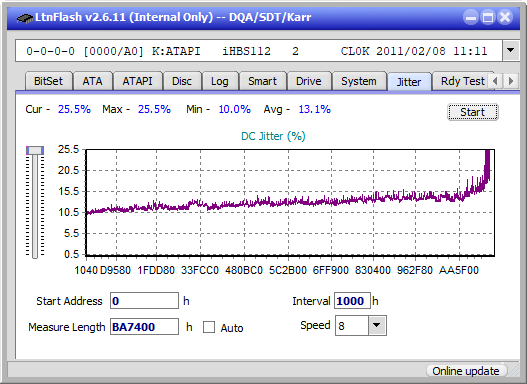This screenshot has width=527, height=384.
Task: Click the LtnFlash chip icon in title bar
Action: (x=24, y=17)
